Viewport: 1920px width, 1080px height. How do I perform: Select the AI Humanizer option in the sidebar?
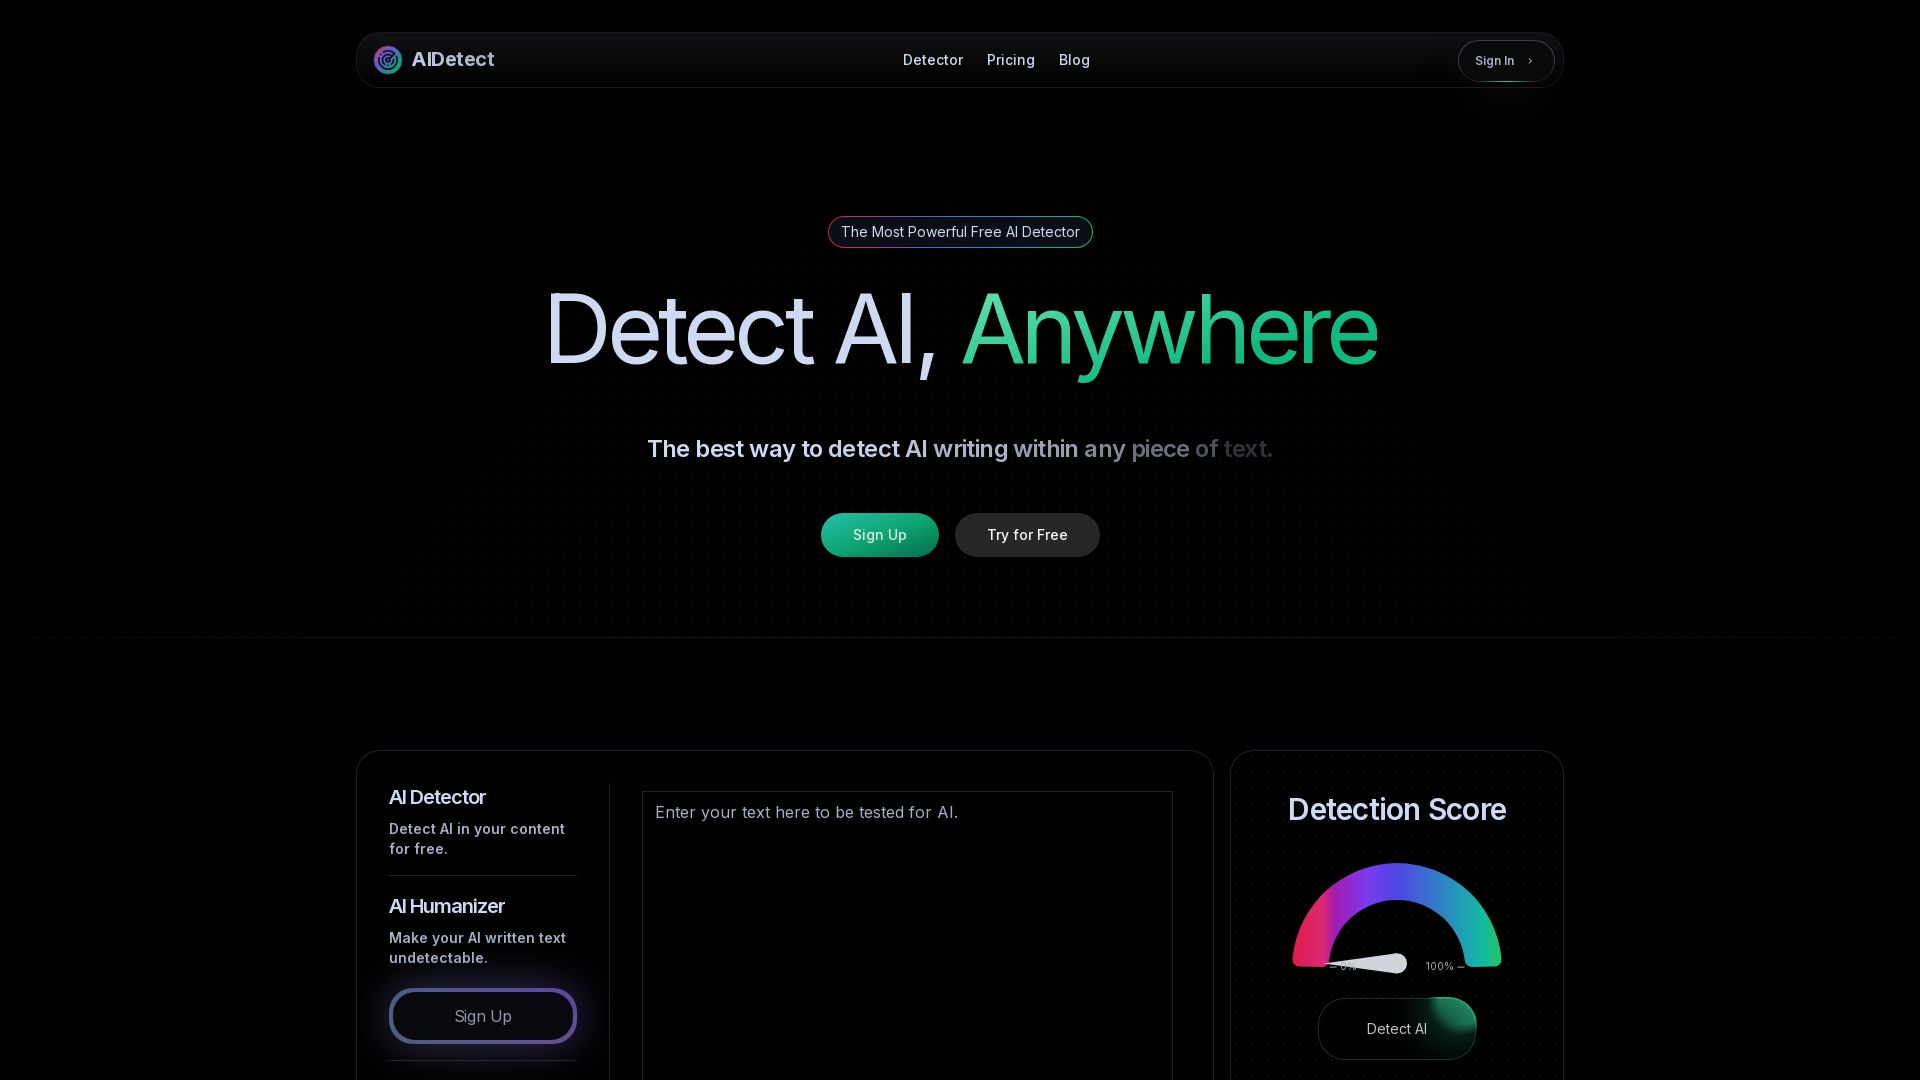pyautogui.click(x=446, y=906)
